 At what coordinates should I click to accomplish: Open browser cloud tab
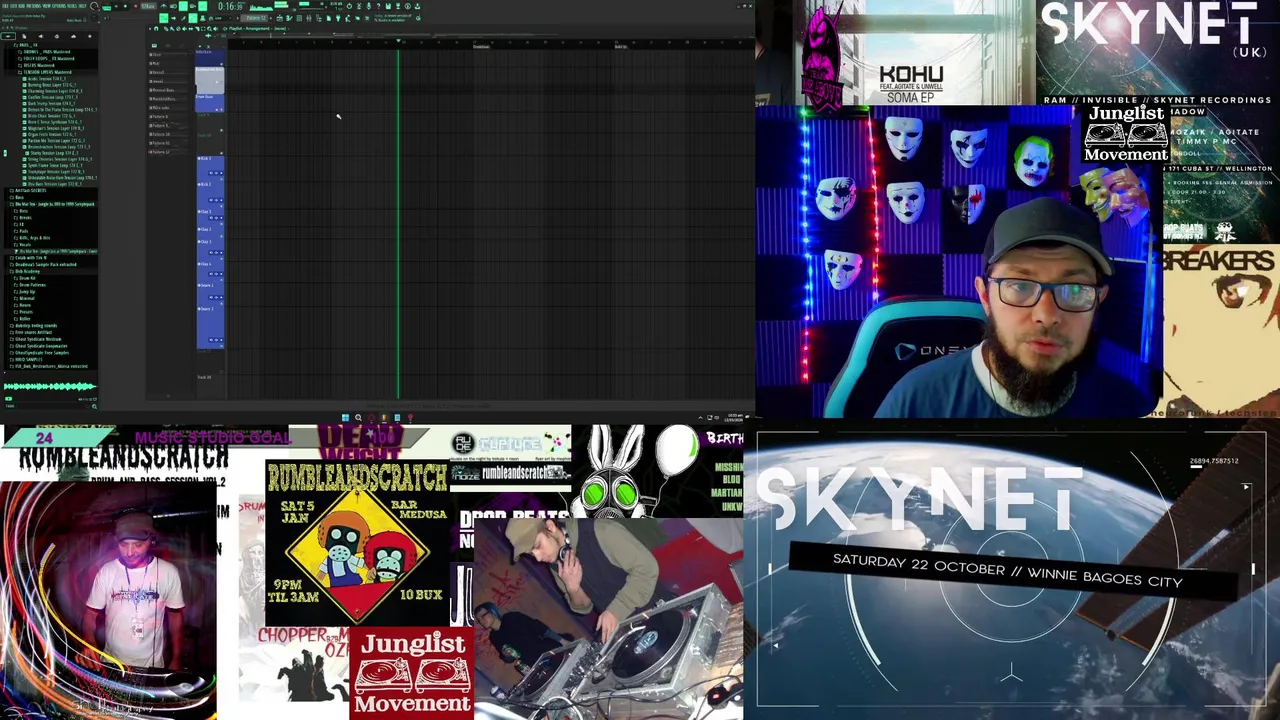coord(73,36)
